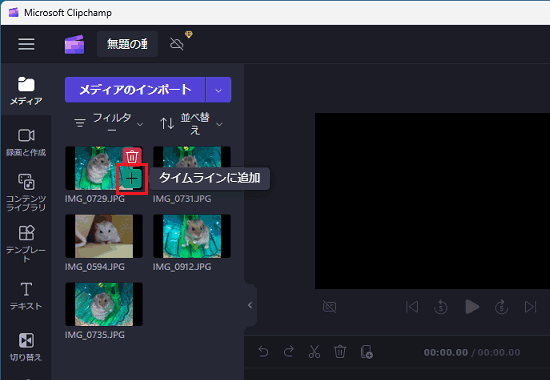Click the cloud sync off icon
This screenshot has height=380, width=550.
coord(176,44)
